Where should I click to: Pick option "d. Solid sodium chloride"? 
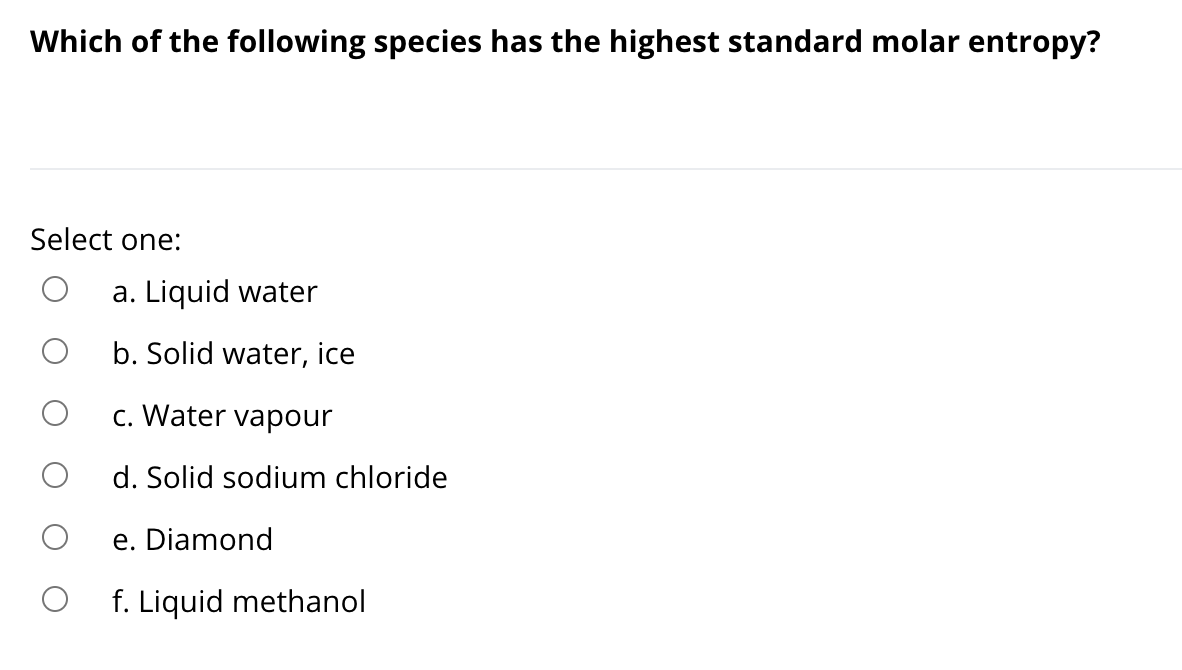55,473
